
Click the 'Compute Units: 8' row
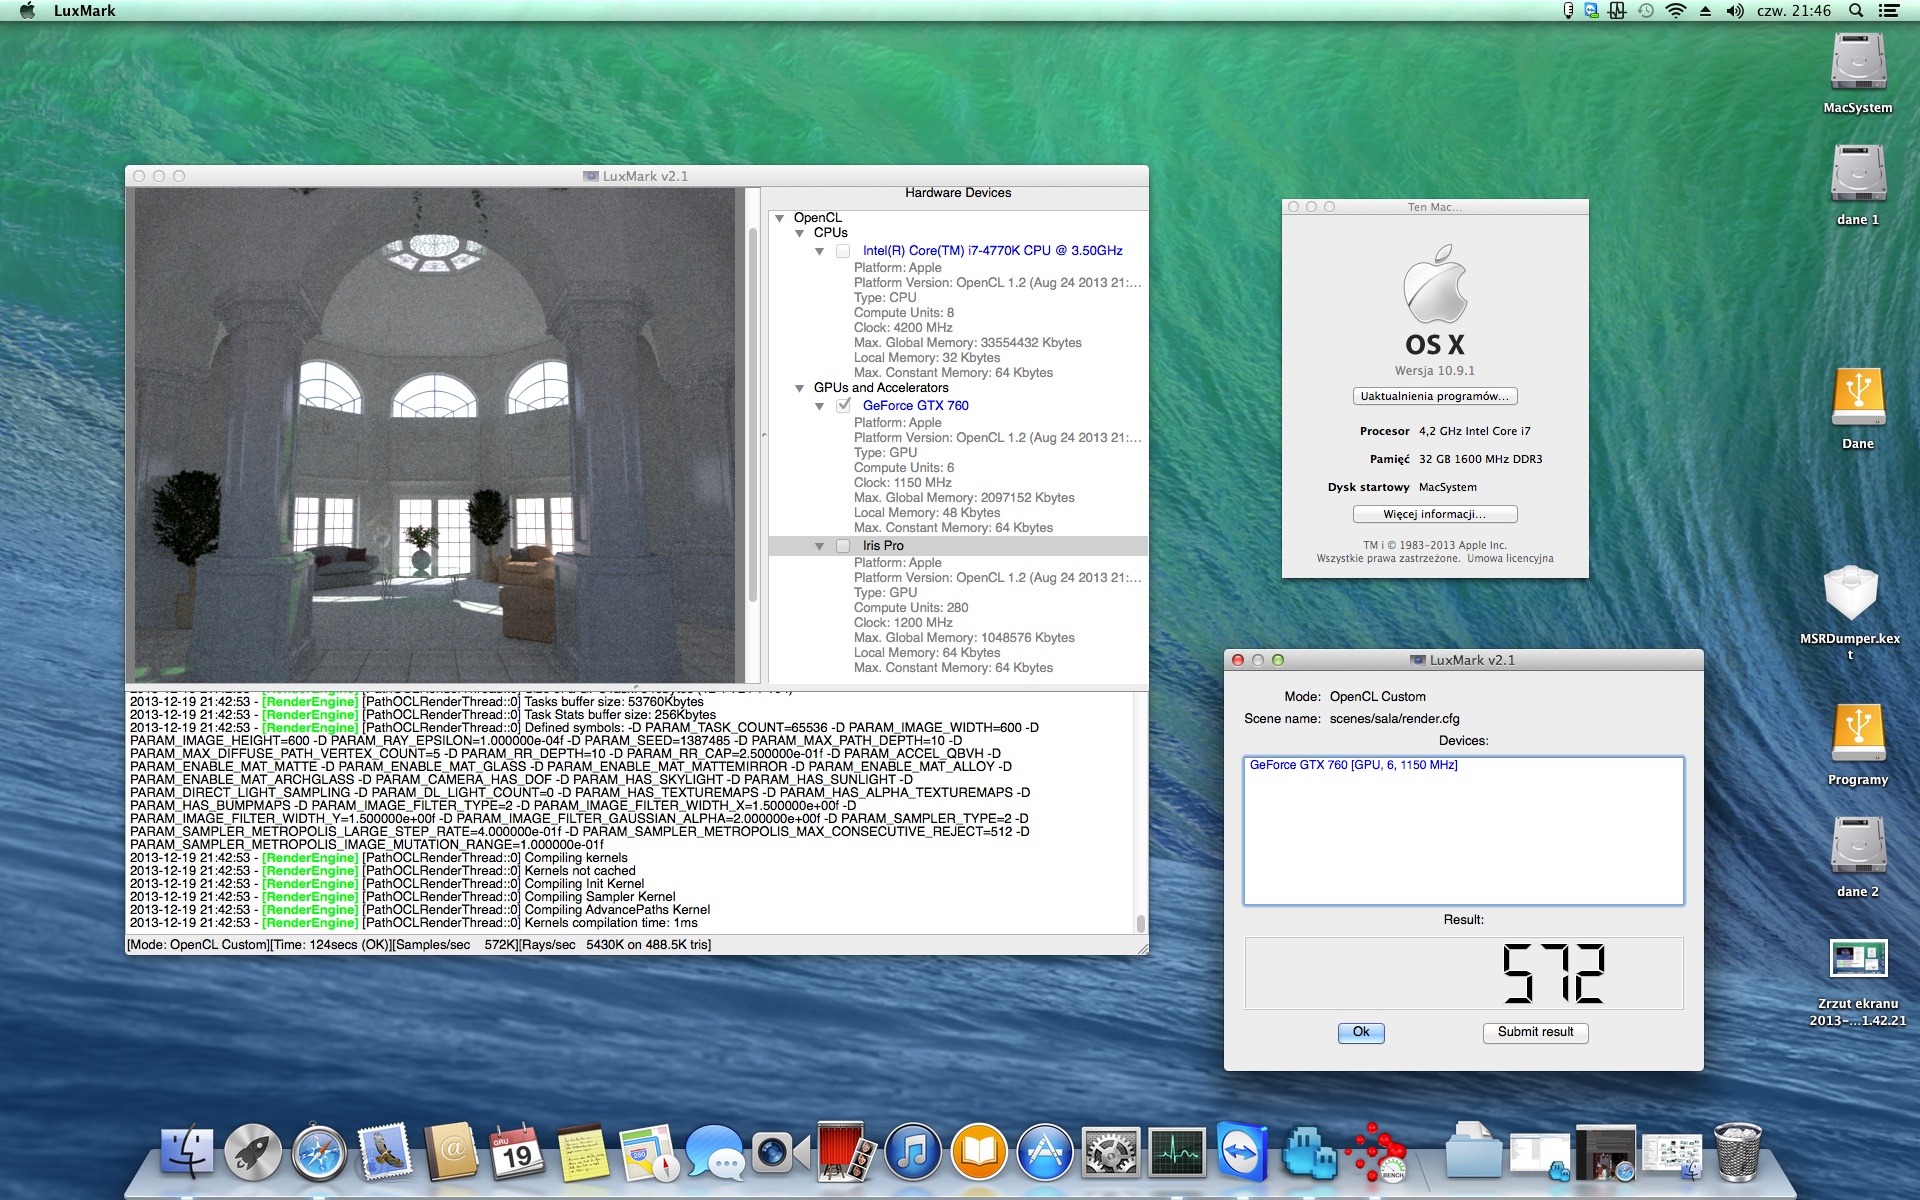904,313
